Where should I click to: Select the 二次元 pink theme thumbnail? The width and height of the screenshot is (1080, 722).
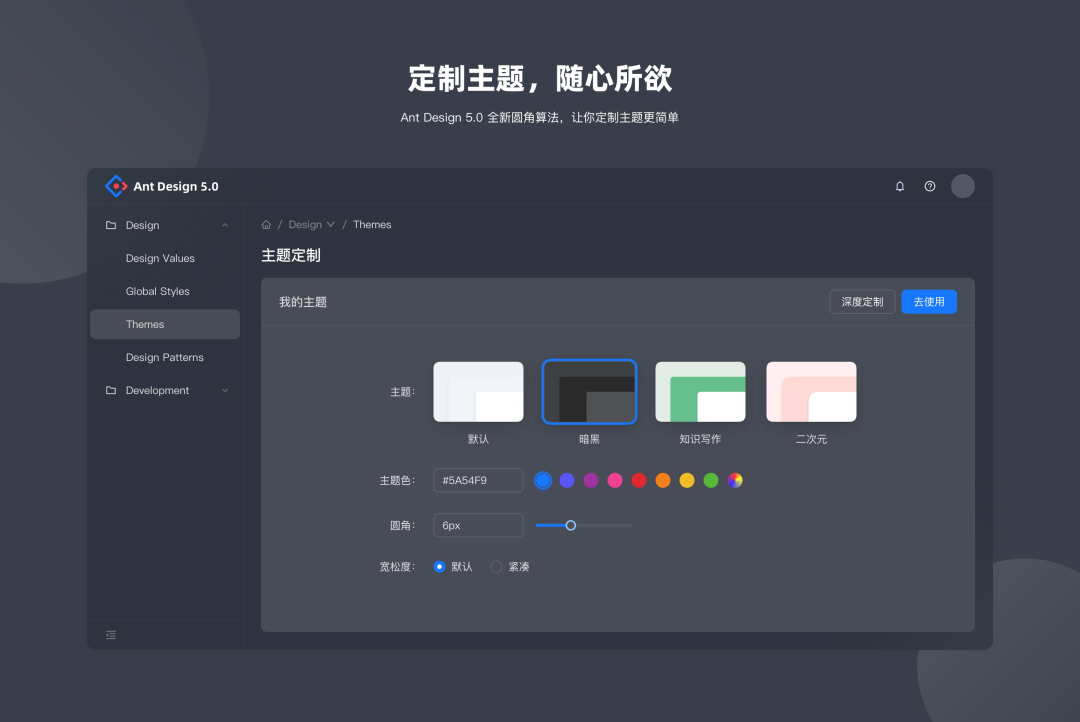[x=811, y=391]
